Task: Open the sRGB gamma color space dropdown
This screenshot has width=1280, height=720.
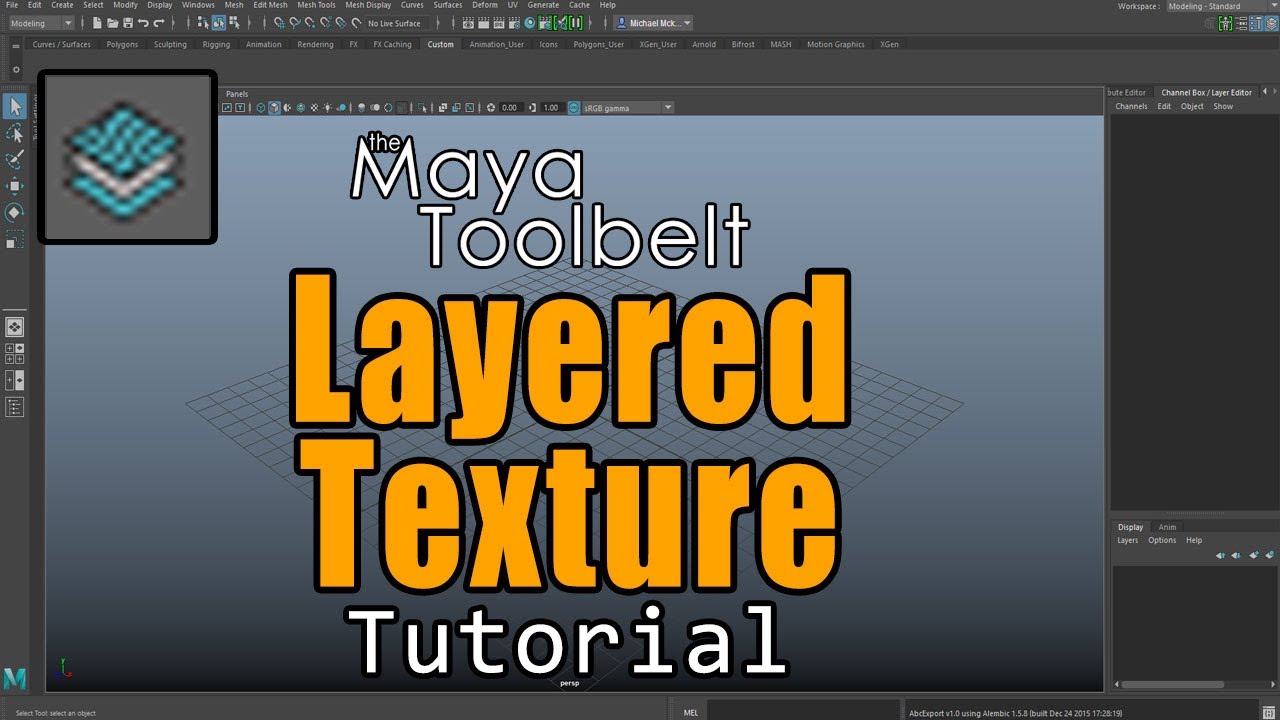Action: coord(628,107)
